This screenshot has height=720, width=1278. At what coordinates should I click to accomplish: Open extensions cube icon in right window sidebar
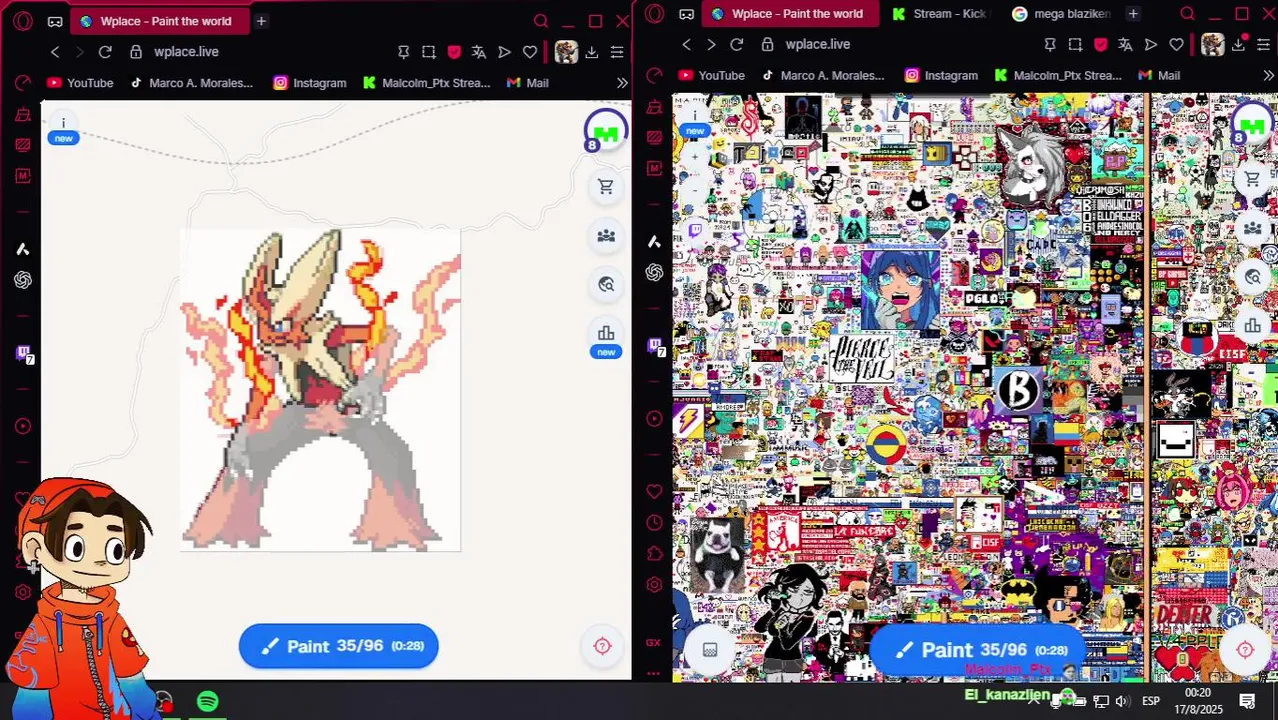pos(654,553)
